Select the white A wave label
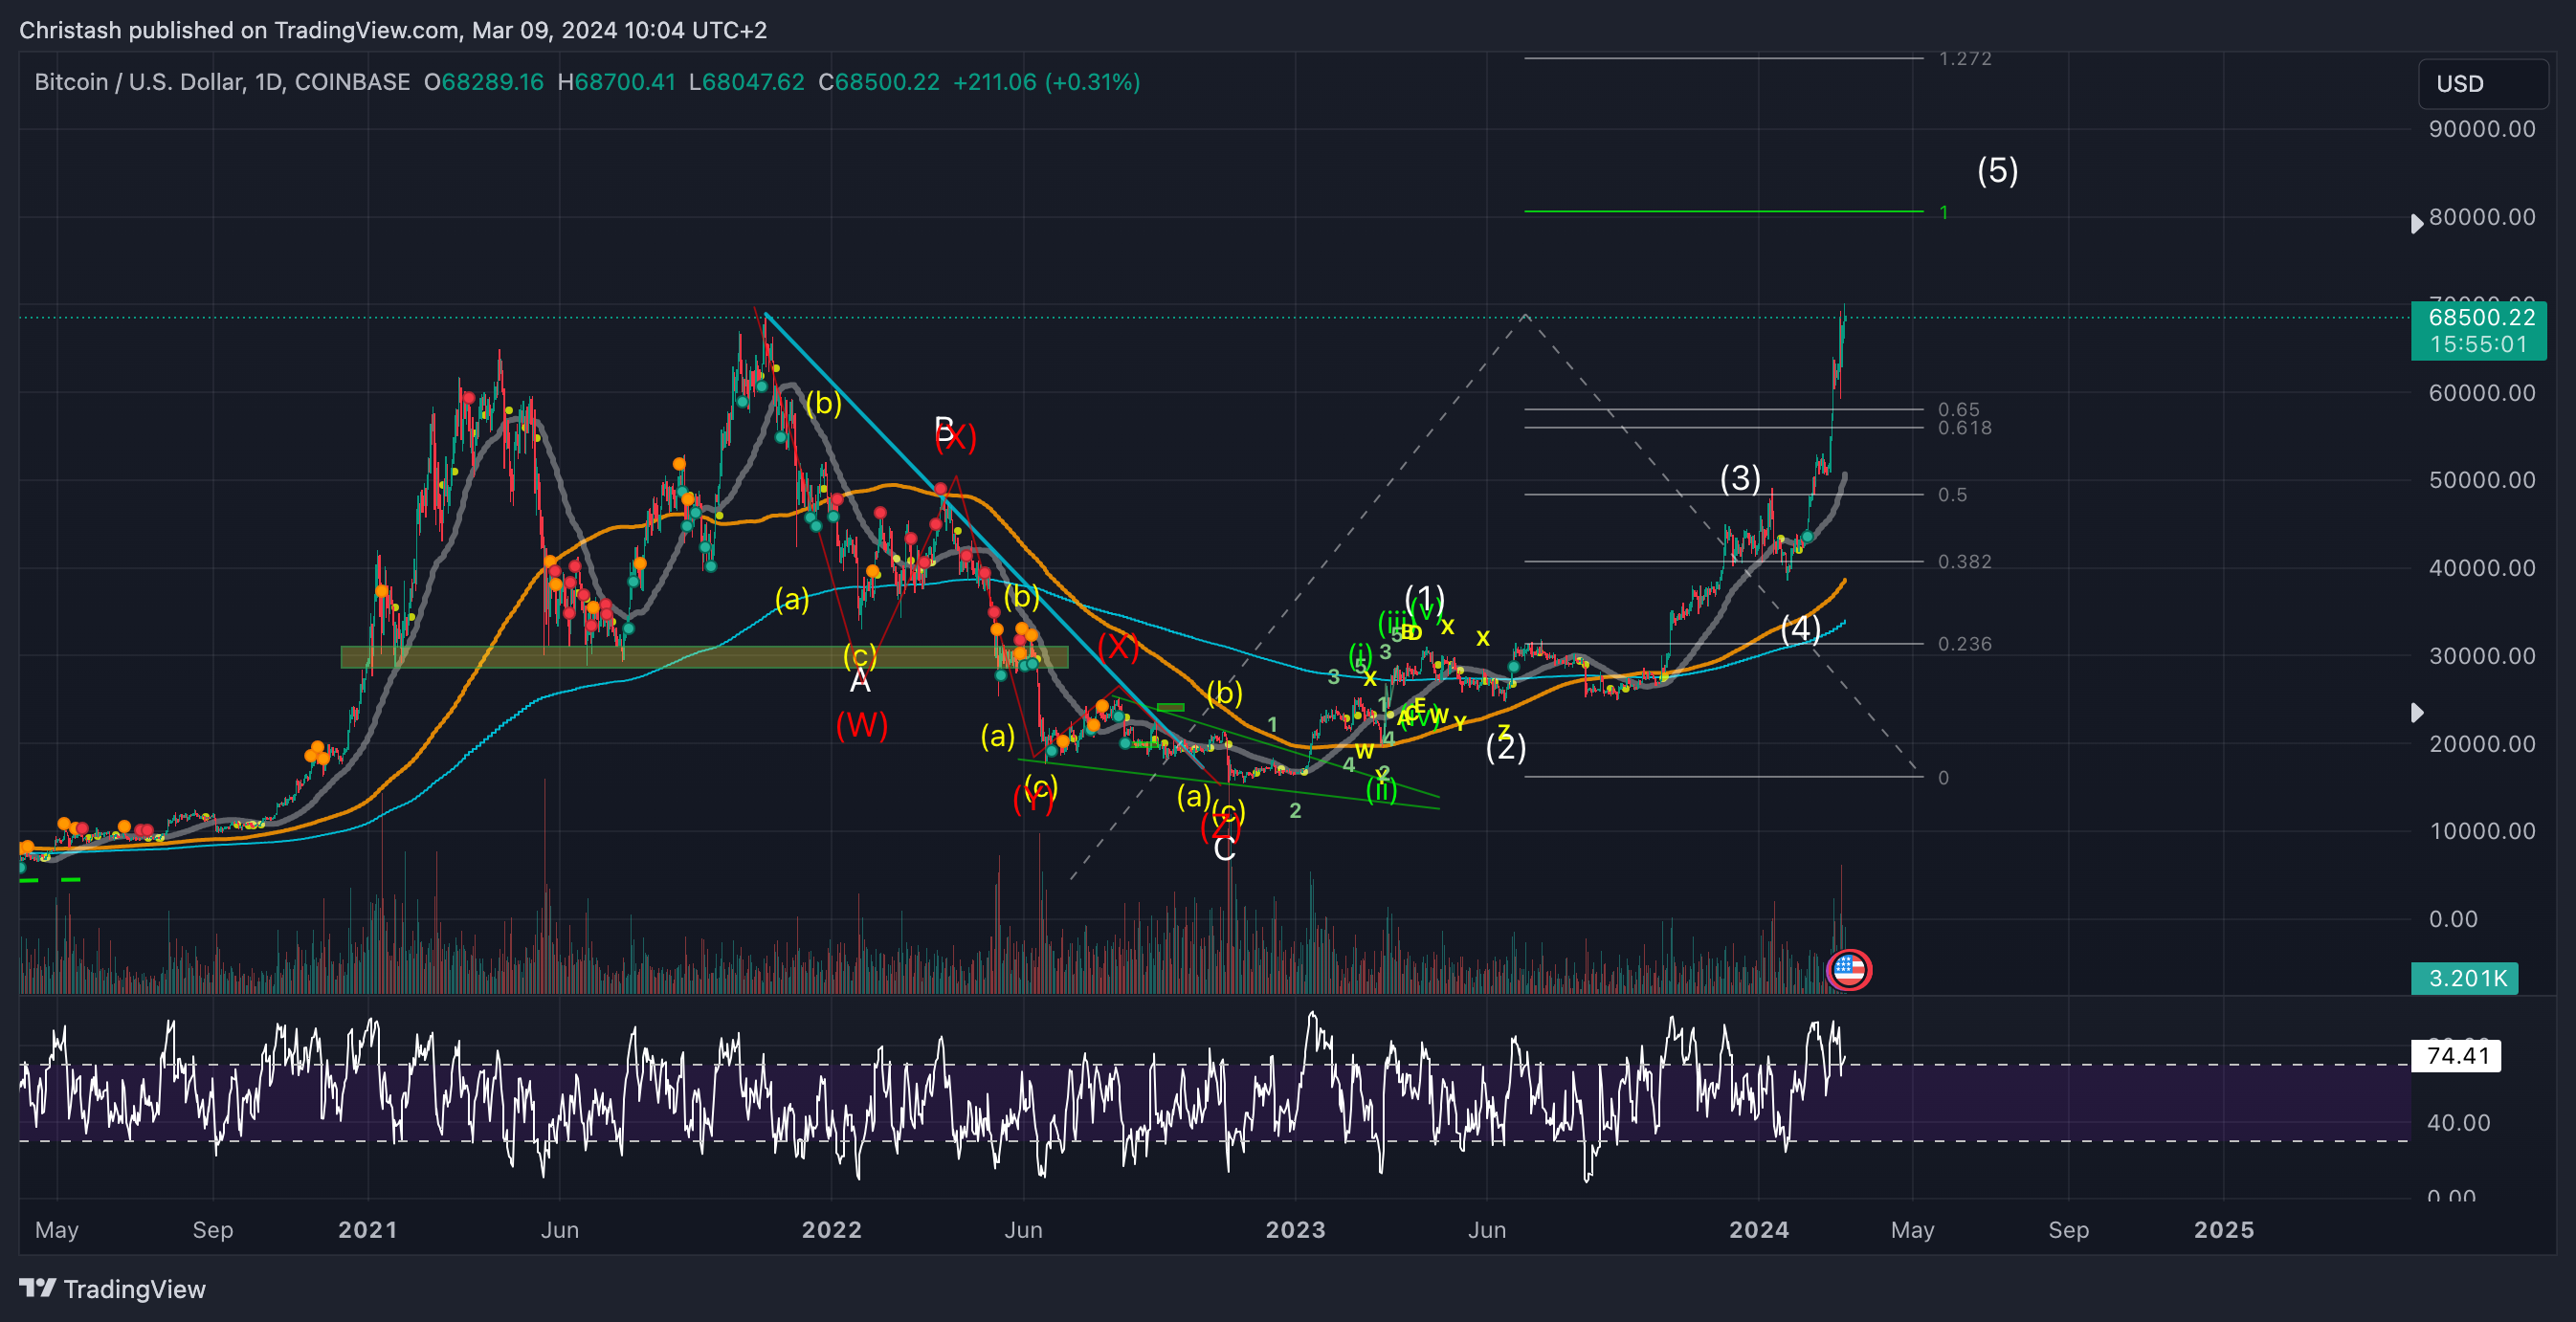Screen dimensions: 2576x1322 (859, 681)
